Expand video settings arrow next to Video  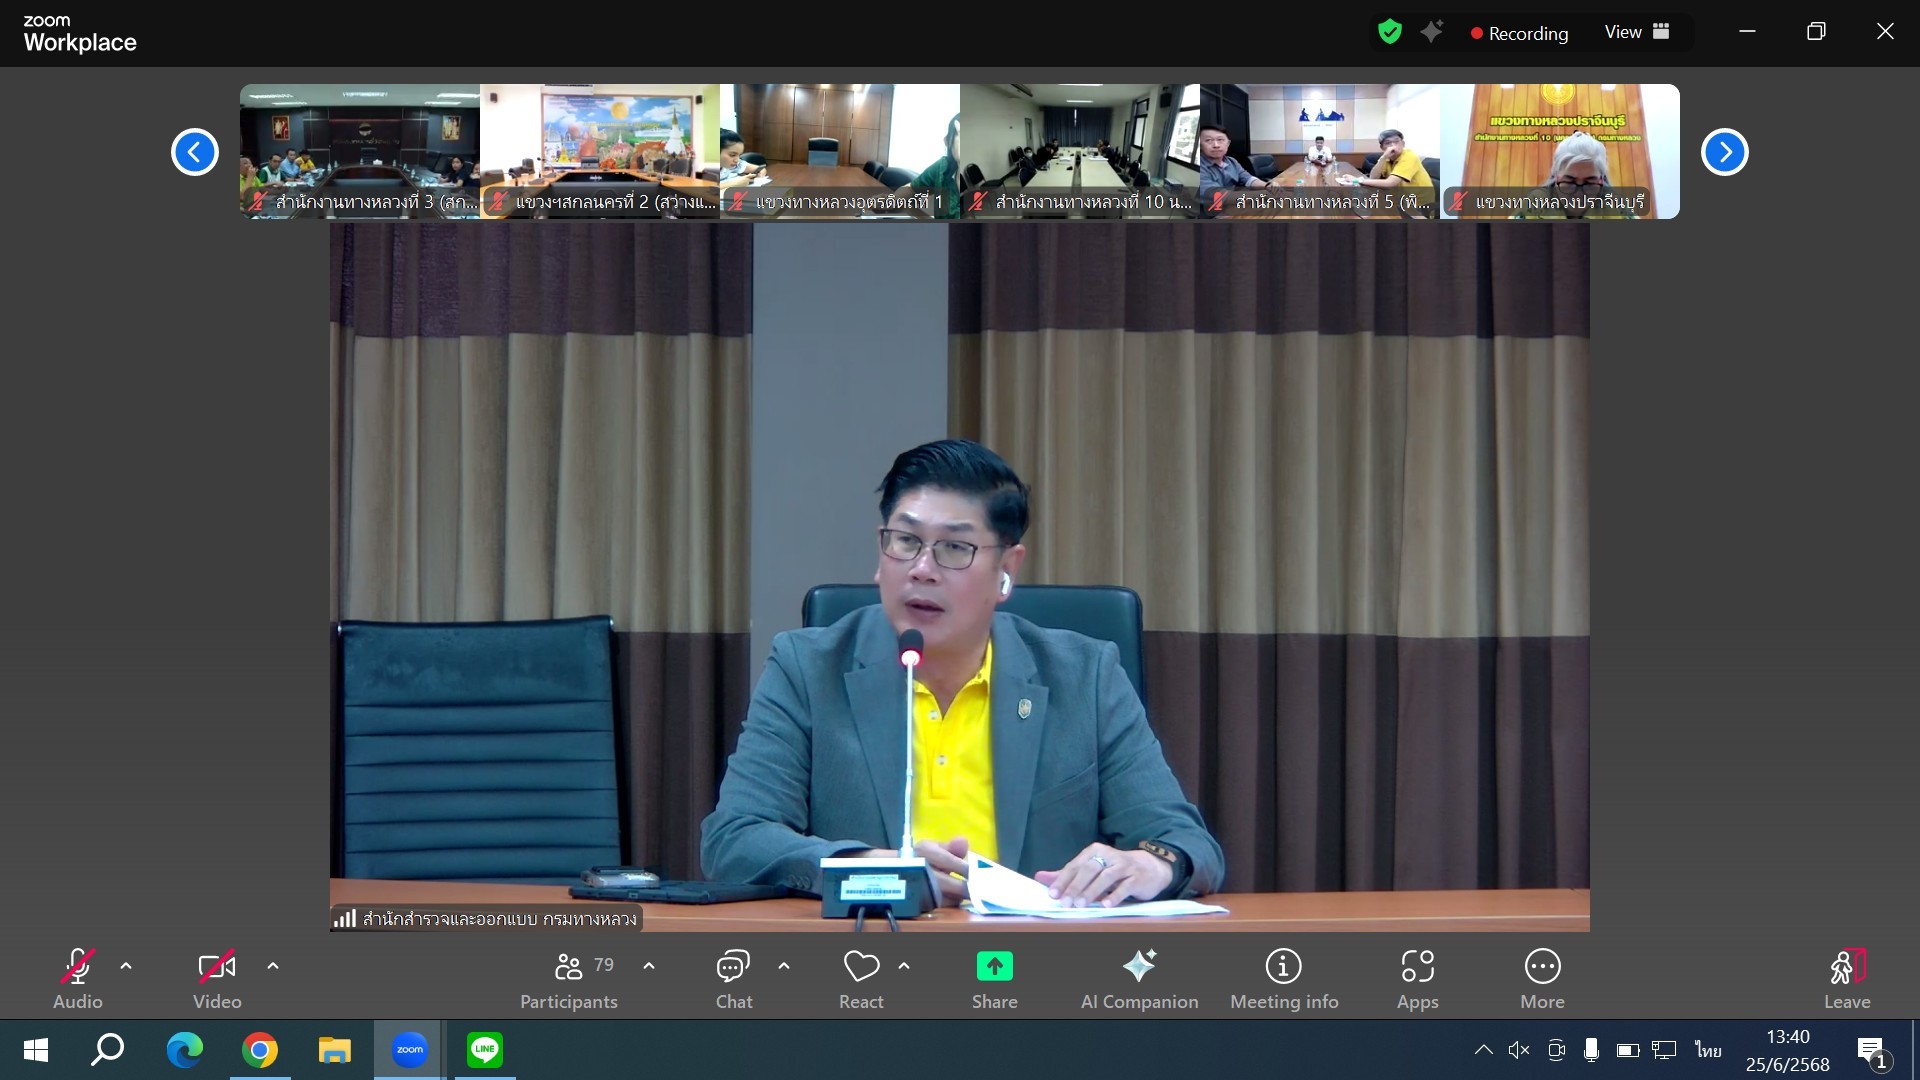tap(273, 966)
